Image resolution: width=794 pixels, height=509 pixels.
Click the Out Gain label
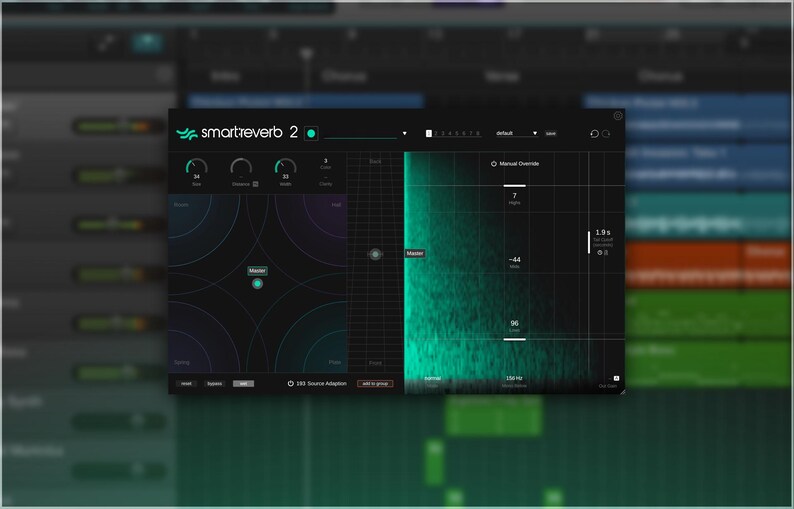click(x=608, y=386)
